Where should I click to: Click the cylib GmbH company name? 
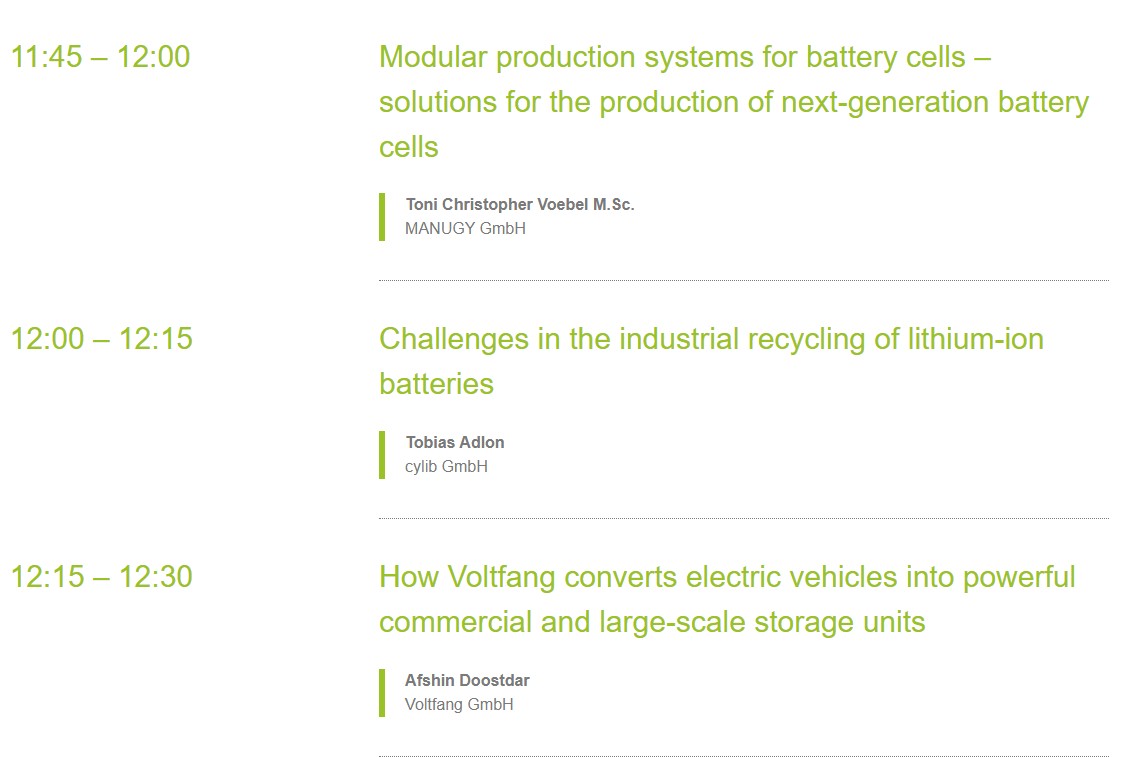446,467
